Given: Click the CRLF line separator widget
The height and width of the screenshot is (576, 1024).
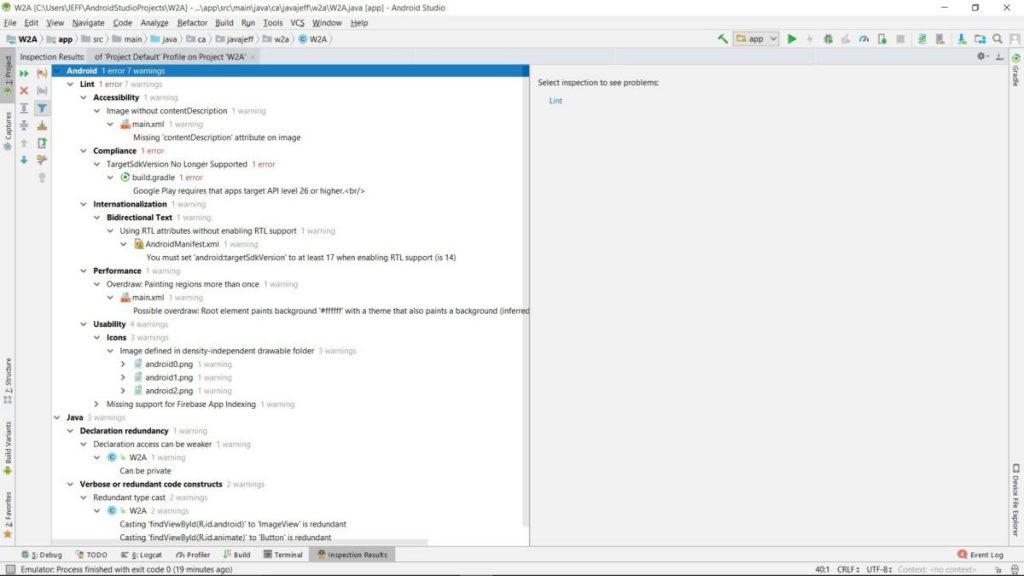Looking at the screenshot, I should 848,569.
